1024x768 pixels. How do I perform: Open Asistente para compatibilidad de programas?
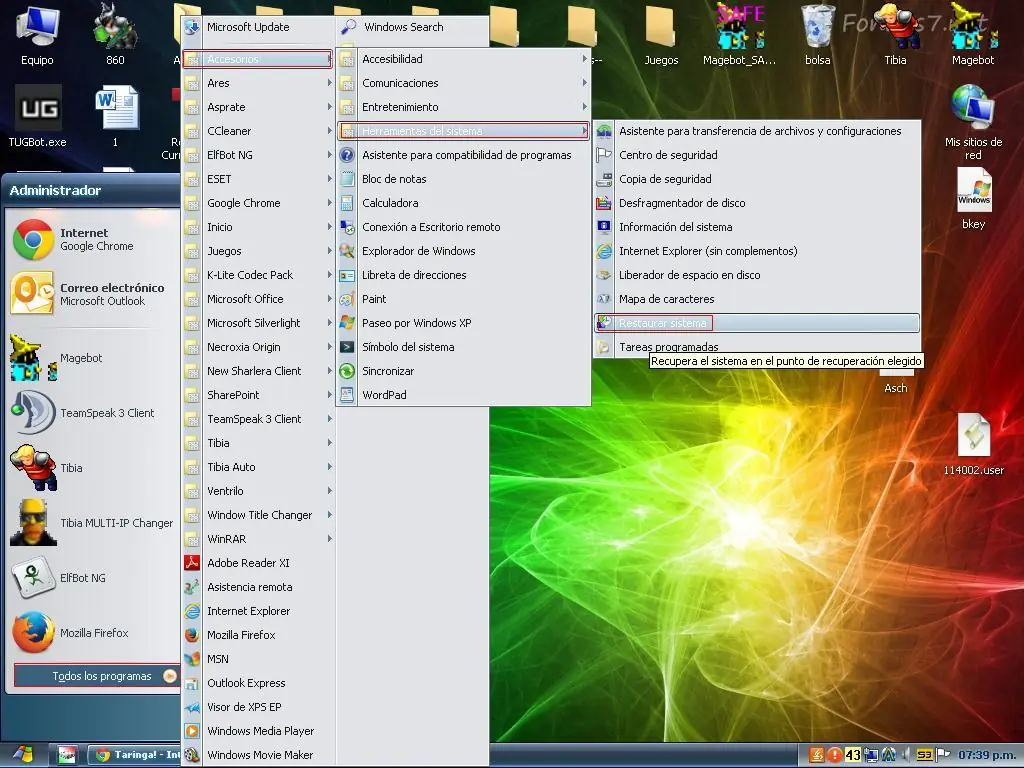click(x=463, y=155)
